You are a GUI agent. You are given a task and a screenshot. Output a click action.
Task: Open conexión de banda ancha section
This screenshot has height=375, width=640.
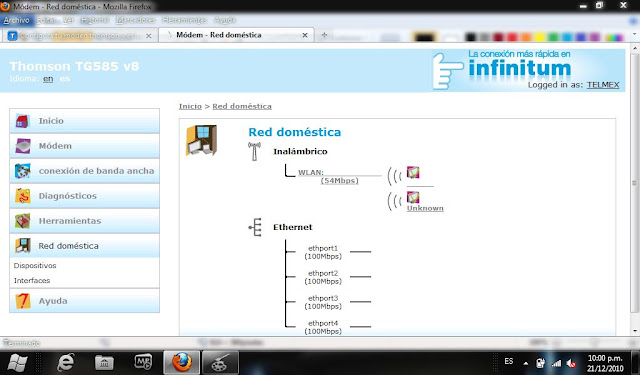click(x=84, y=171)
